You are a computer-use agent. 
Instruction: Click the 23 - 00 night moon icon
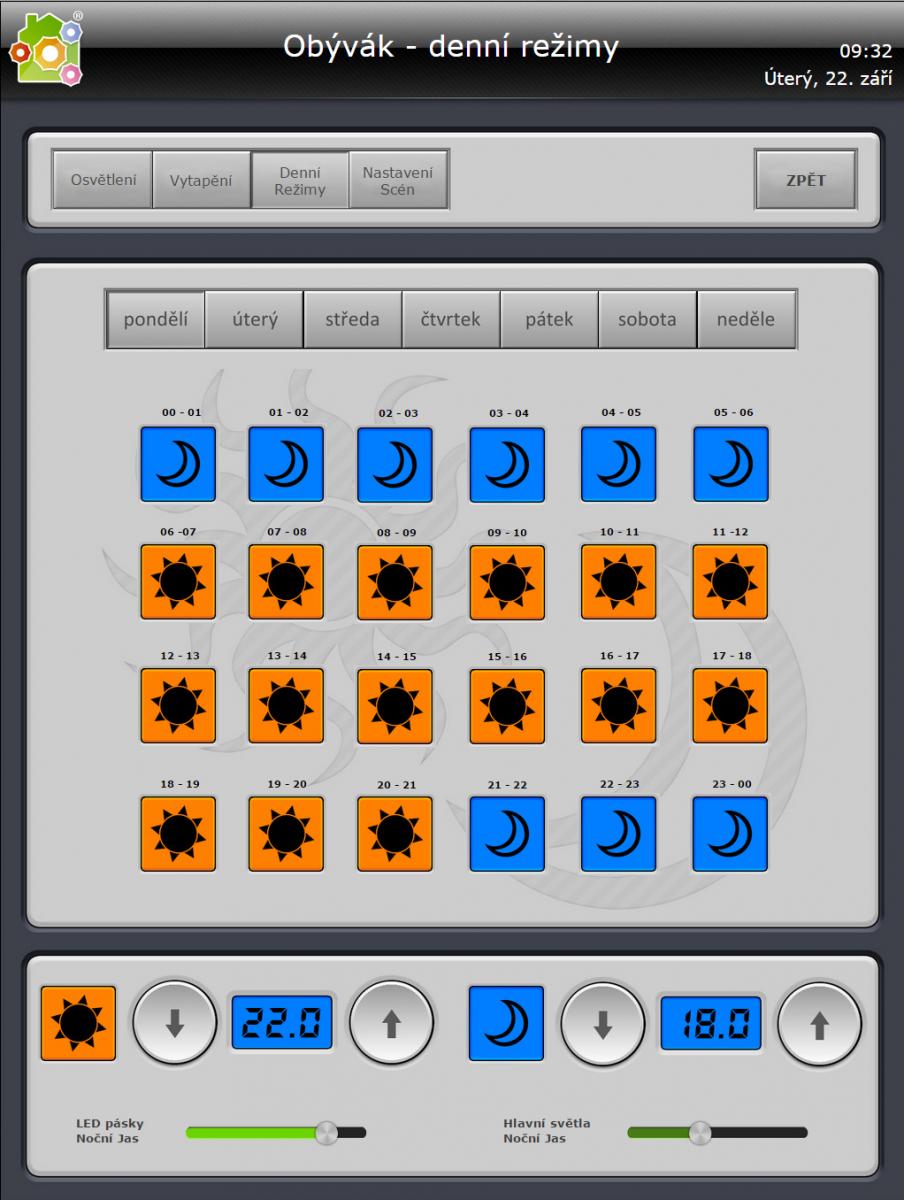coord(730,834)
